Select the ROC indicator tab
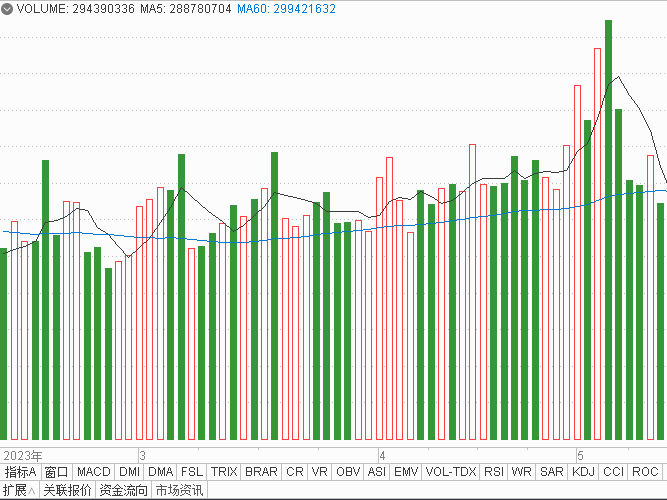The width and height of the screenshot is (667, 500). (646, 472)
